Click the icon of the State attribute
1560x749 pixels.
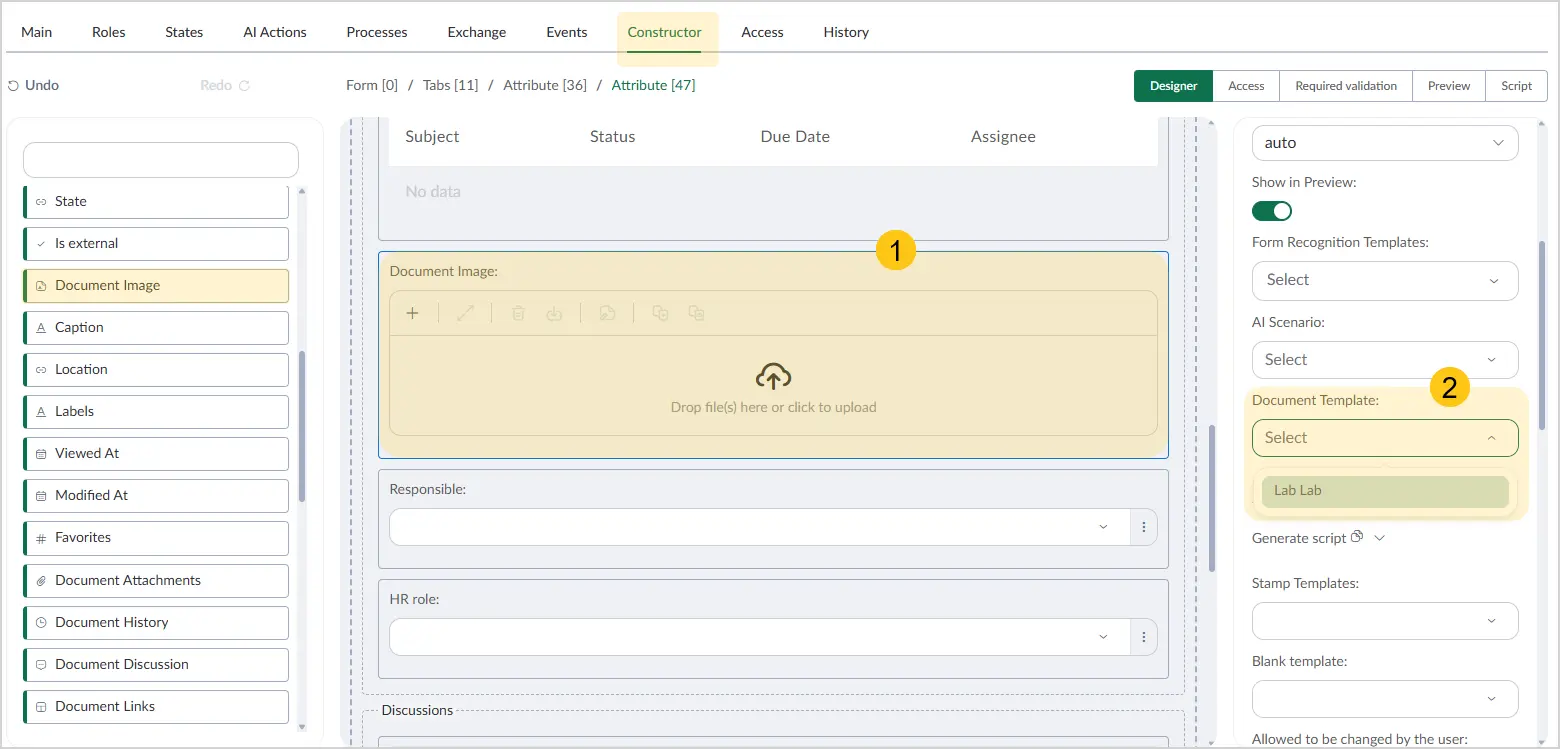click(x=41, y=201)
